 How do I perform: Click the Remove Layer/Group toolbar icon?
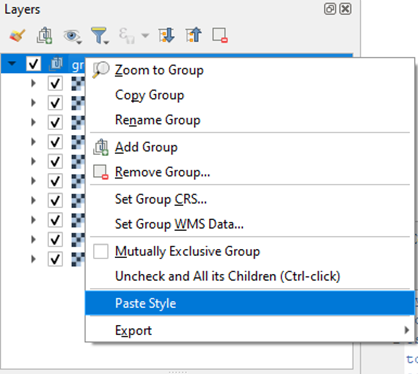[x=220, y=35]
